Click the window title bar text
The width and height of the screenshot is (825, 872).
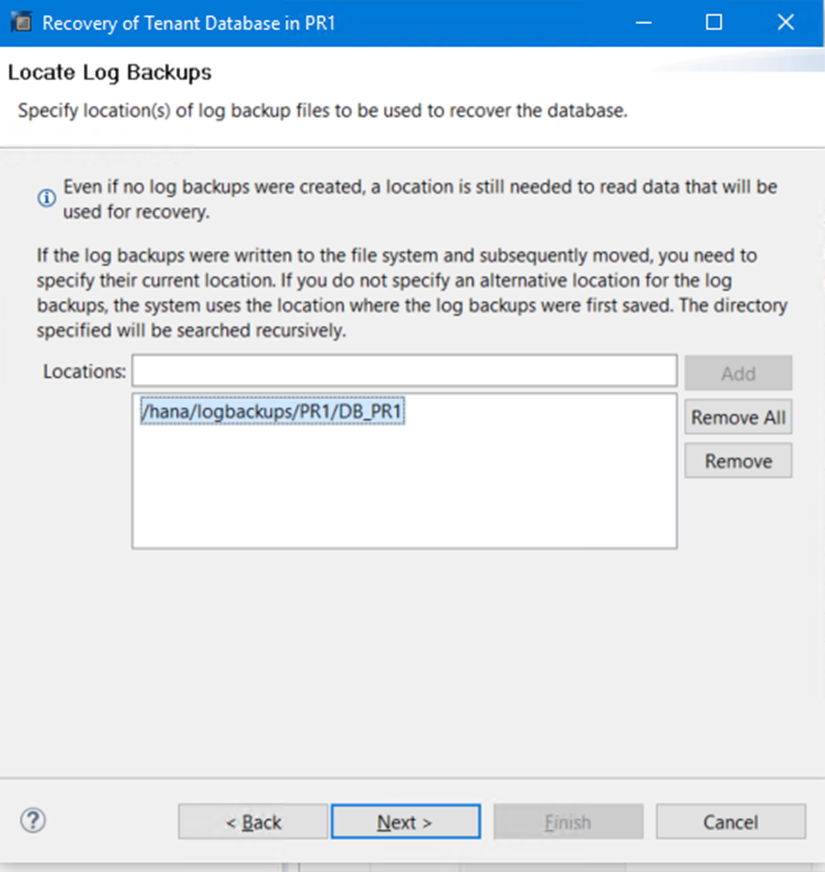click(x=188, y=22)
